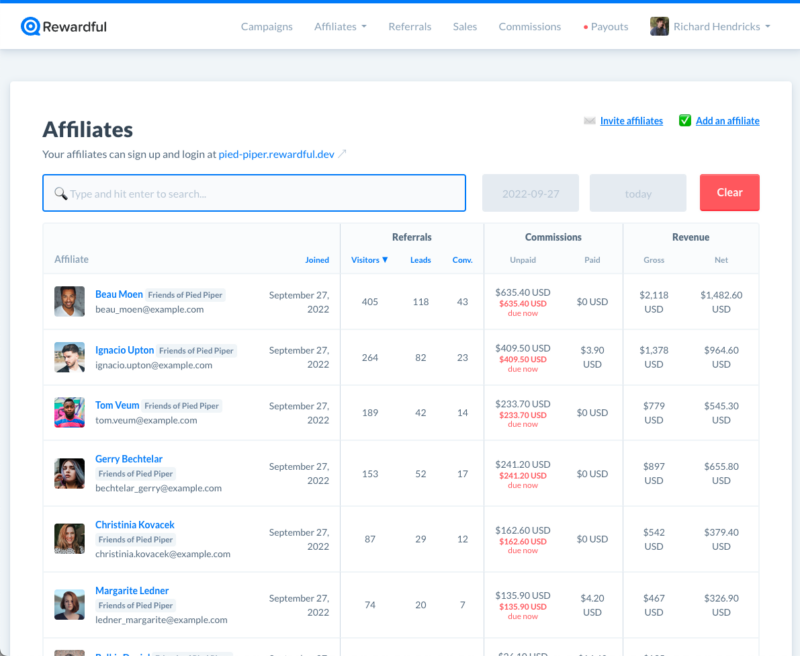Toggle the Visitors column sort arrow

[x=385, y=260]
